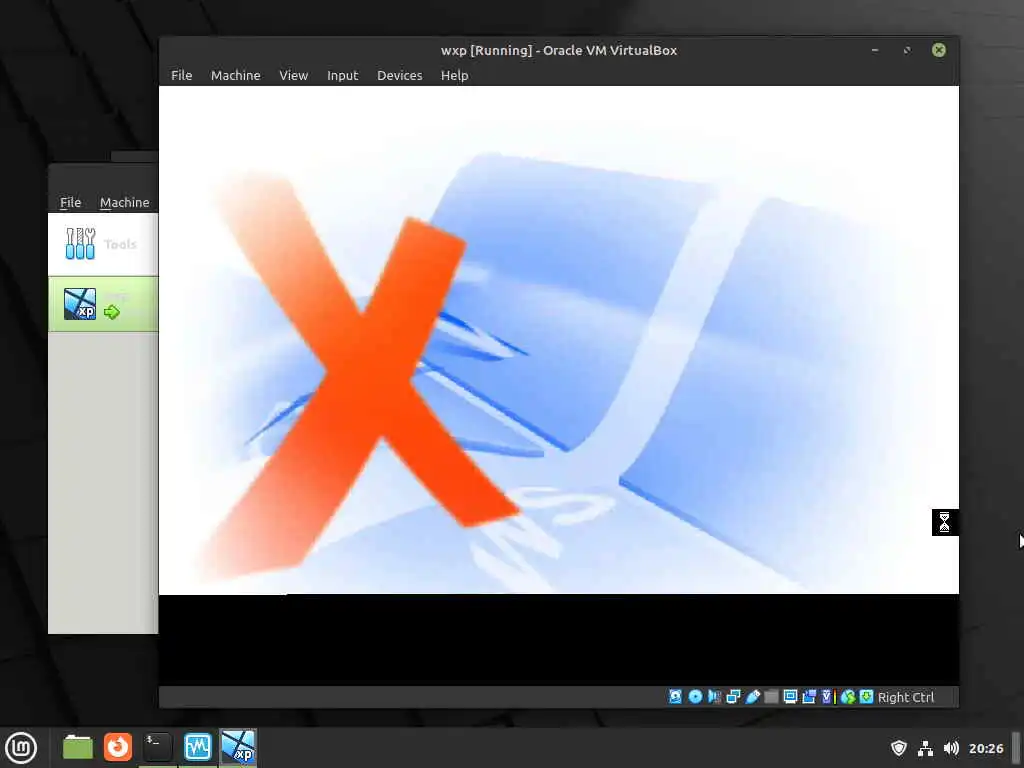Minimize the wxp VirtualBox window

click(x=874, y=50)
